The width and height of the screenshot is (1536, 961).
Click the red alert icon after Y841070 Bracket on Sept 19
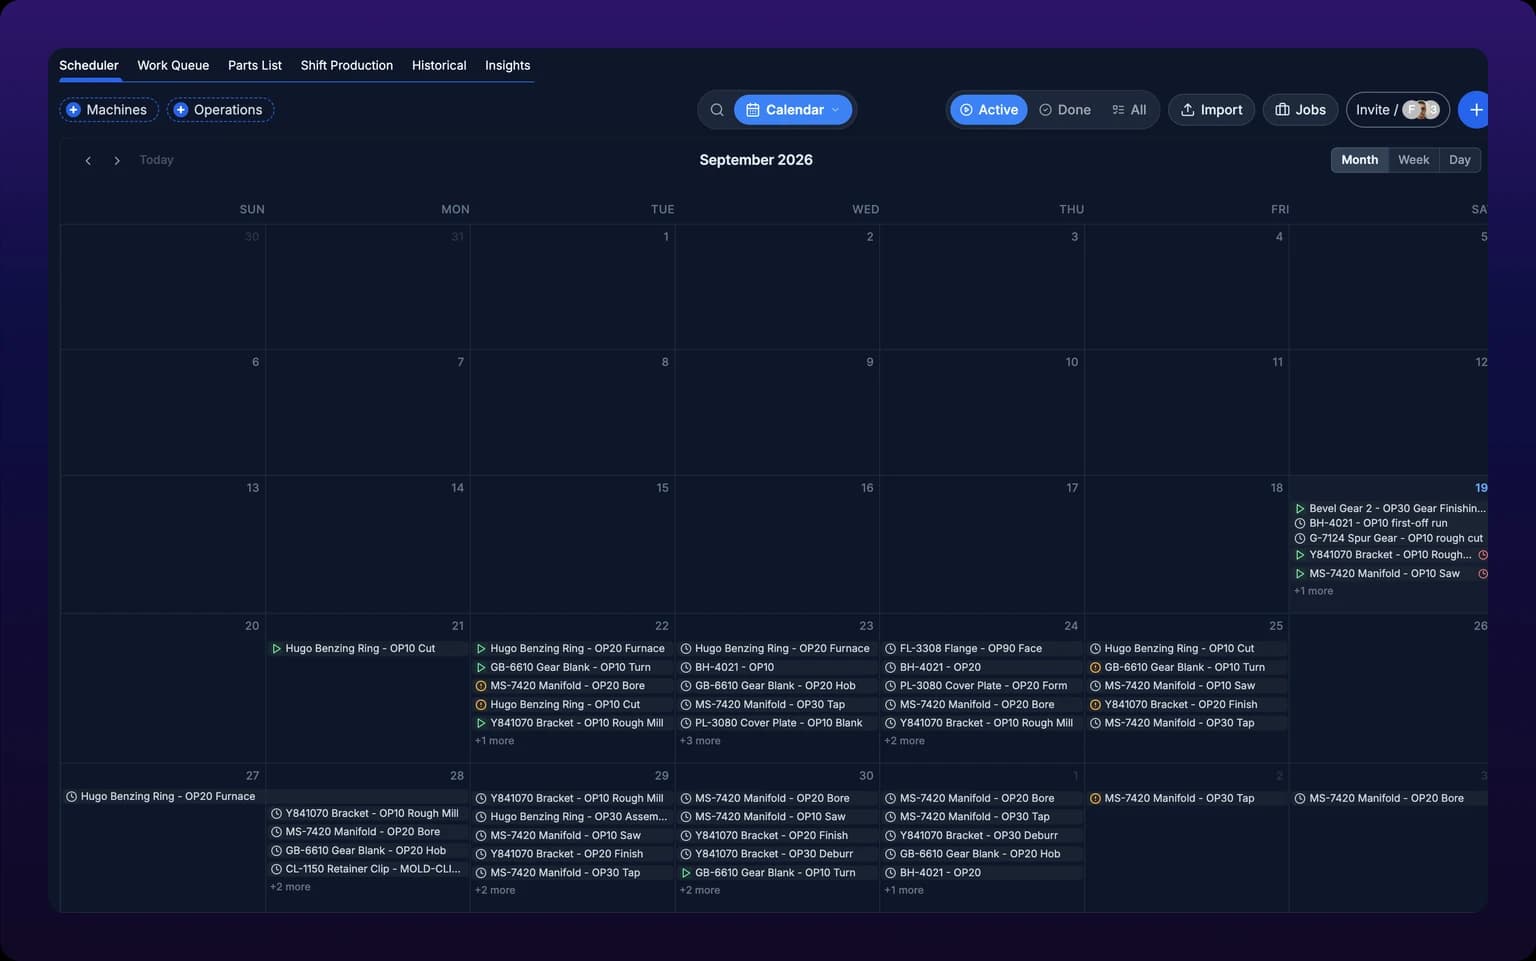coord(1483,555)
